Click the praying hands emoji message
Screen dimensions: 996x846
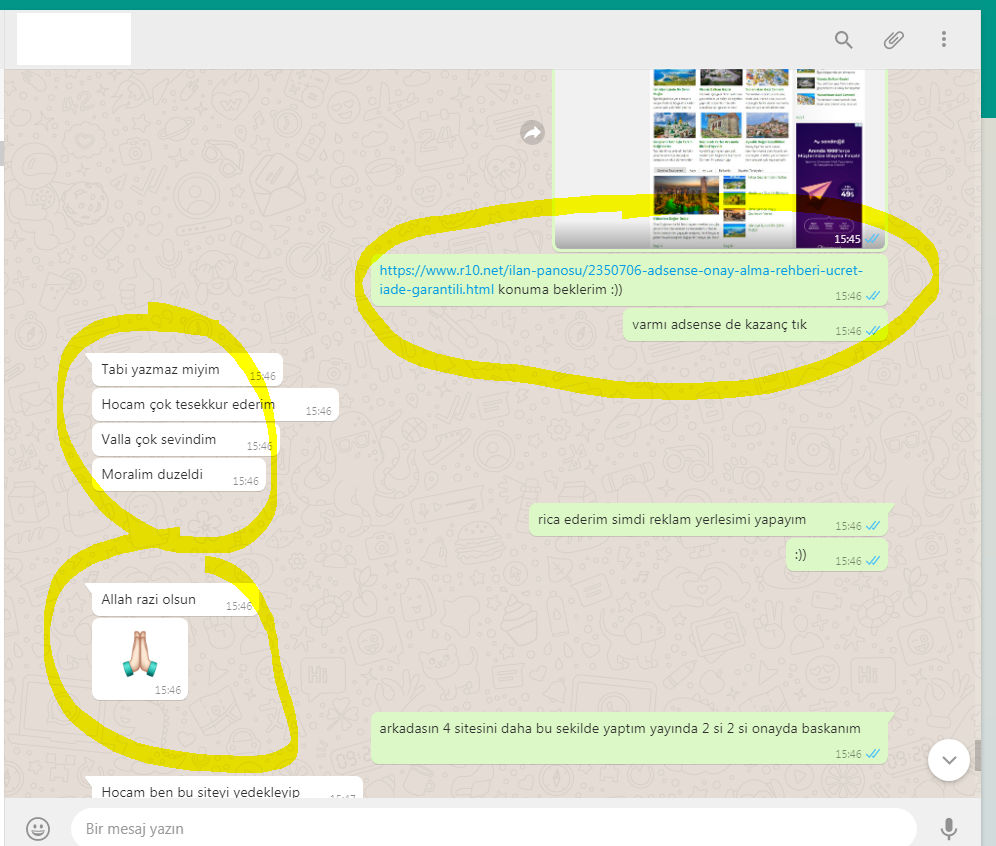point(140,659)
